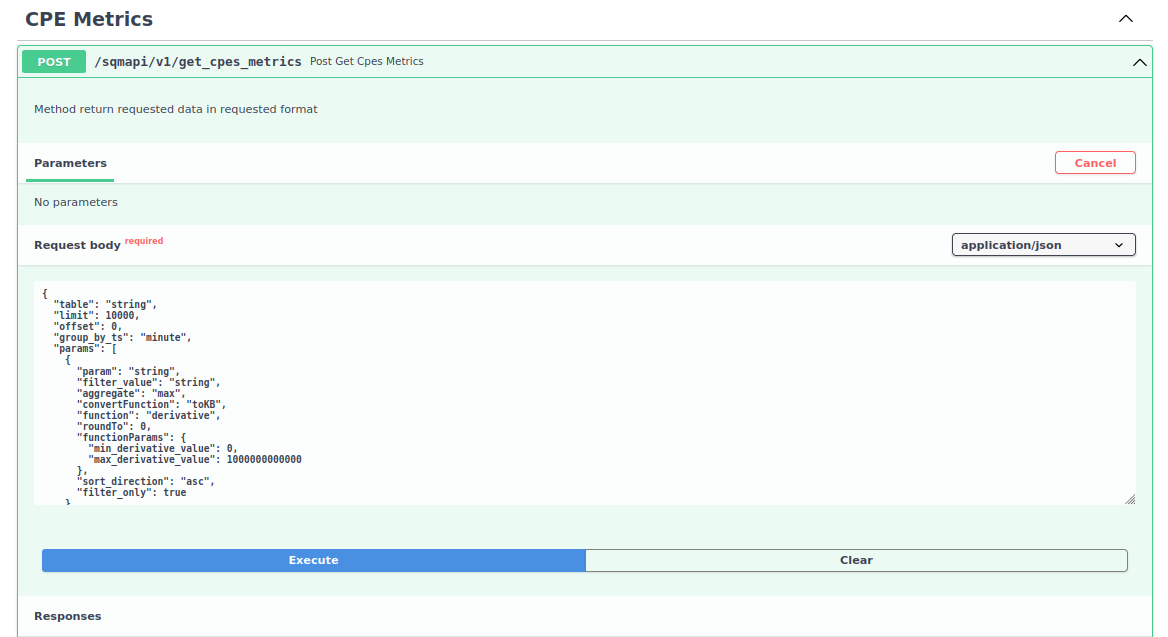This screenshot has width=1168, height=637.
Task: Open the application/json content type dropdown
Action: 1042,245
